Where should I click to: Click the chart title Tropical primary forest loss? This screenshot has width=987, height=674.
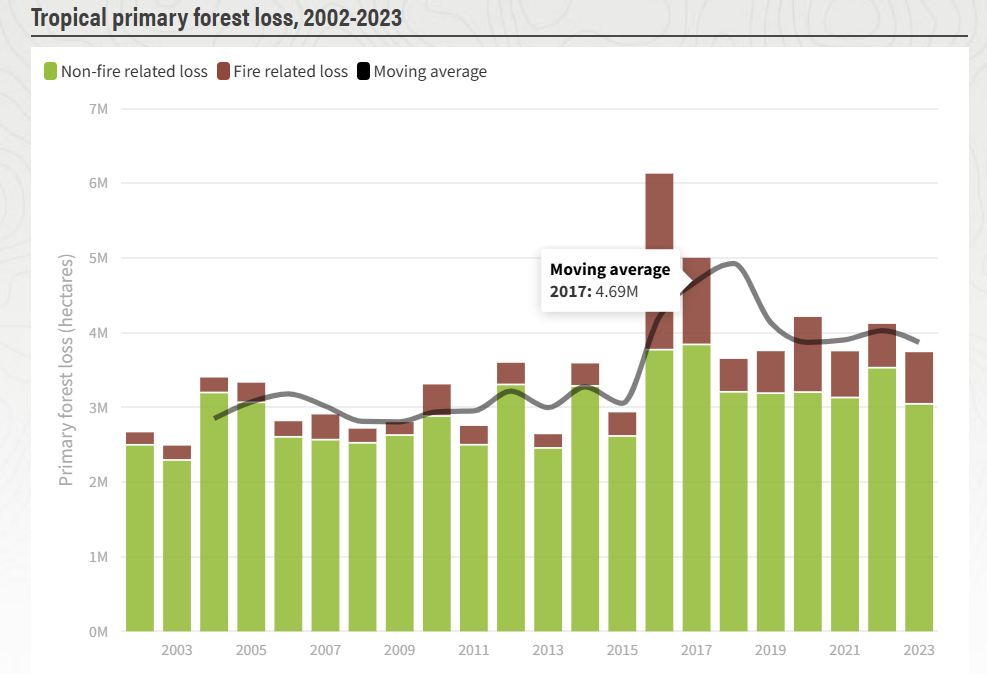coord(217,18)
